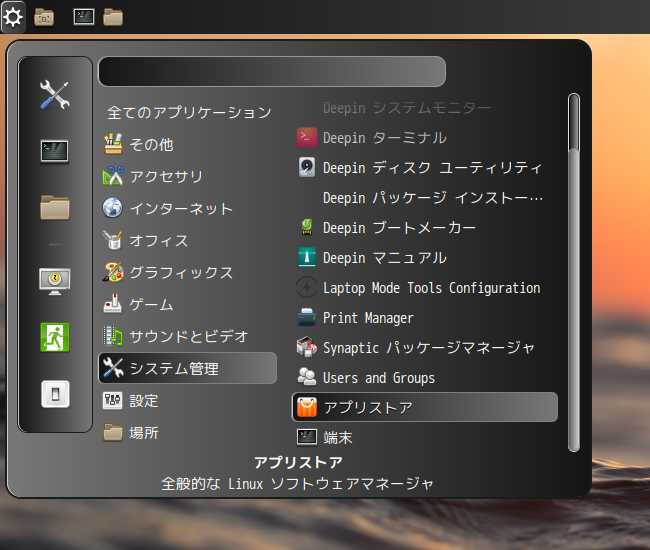Select the その他 category label
The height and width of the screenshot is (550, 650).
pos(151,144)
